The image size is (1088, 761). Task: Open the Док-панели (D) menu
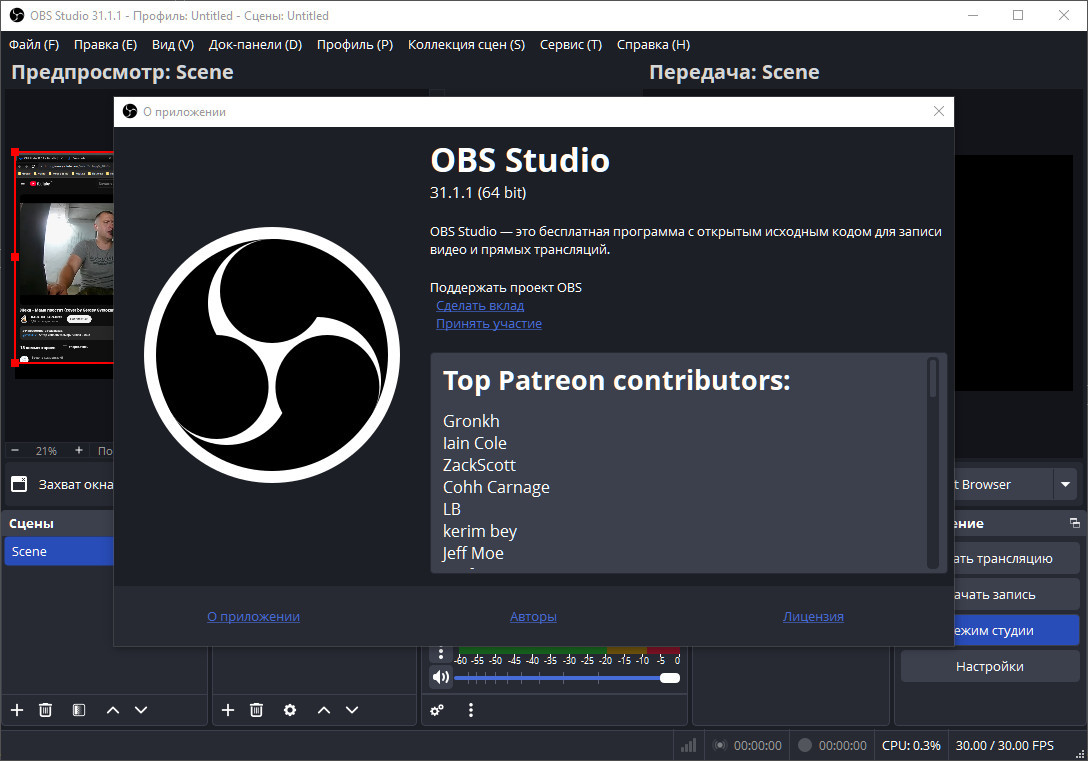pyautogui.click(x=255, y=44)
